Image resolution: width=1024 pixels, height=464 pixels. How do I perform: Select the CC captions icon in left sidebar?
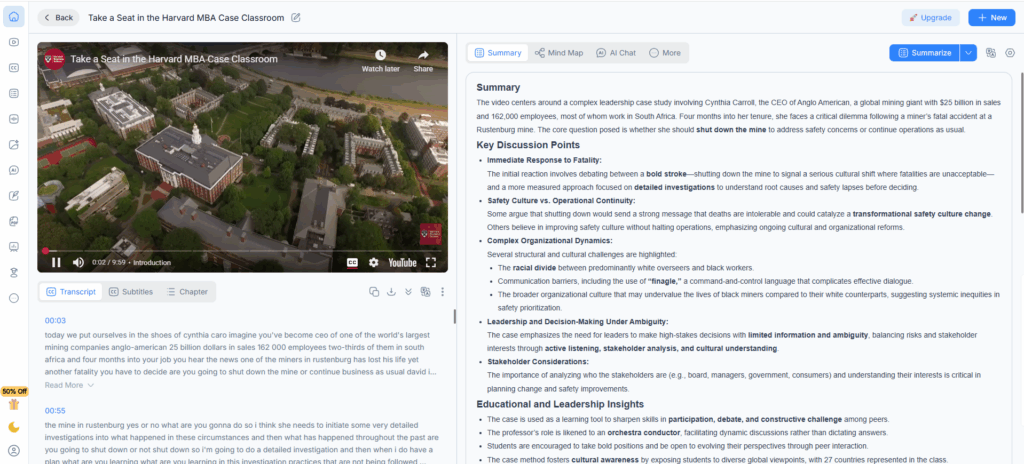pos(14,68)
